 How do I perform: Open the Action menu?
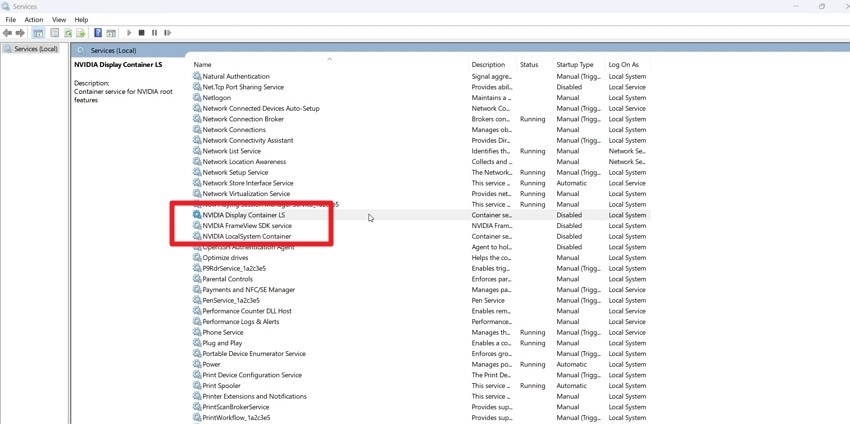[34, 20]
